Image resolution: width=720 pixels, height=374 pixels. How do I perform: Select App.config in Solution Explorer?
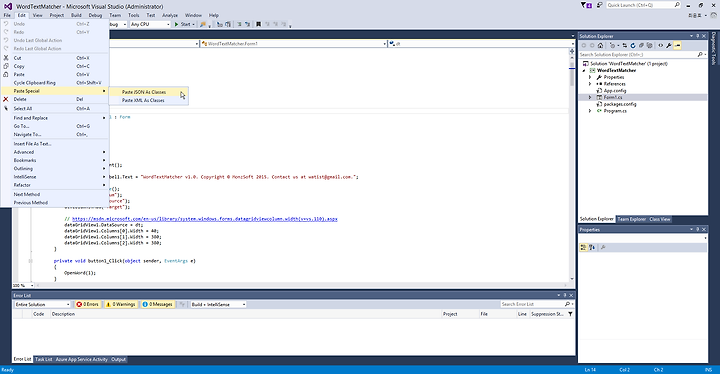coord(615,91)
